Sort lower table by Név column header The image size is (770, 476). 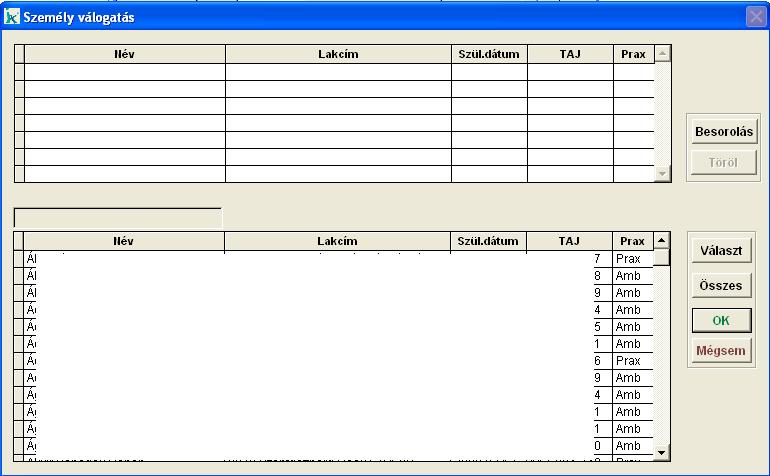124,241
